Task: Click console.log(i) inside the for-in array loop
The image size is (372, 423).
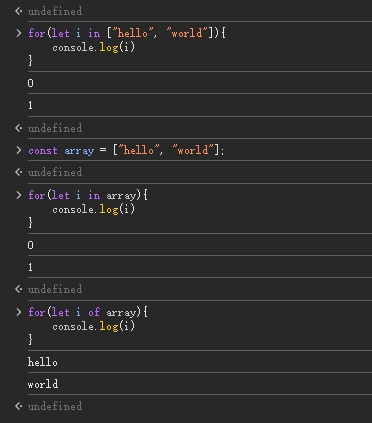Action: click(x=94, y=209)
